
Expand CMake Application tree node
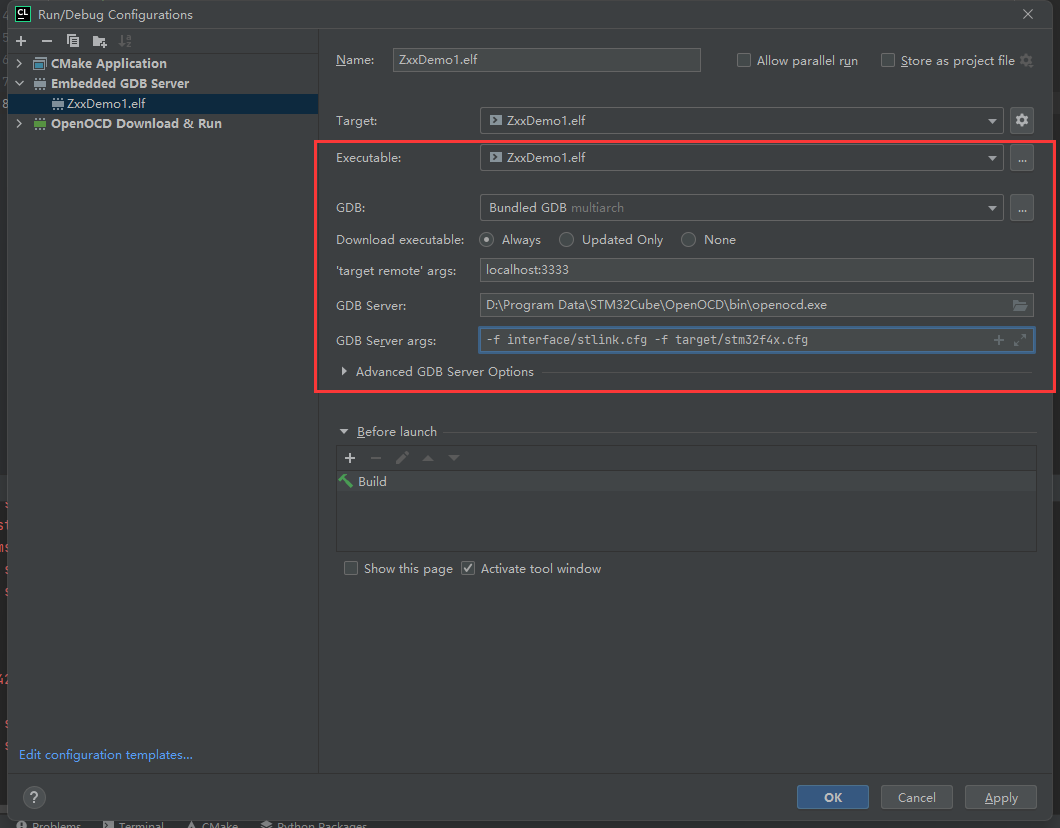click(20, 64)
